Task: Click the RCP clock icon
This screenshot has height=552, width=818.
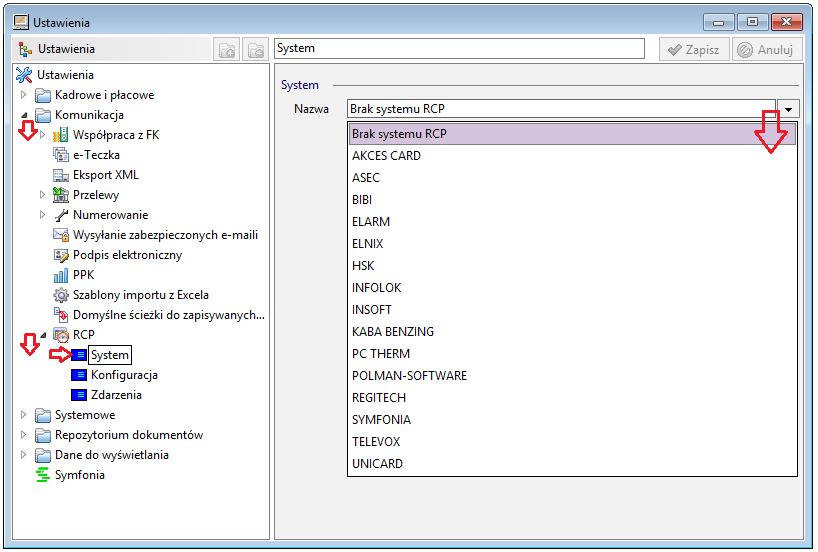Action: [x=61, y=335]
